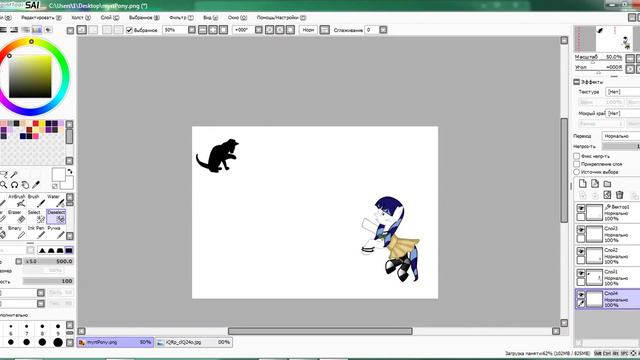
Task: Activate the rotate view tool
Action: click(x=14, y=185)
